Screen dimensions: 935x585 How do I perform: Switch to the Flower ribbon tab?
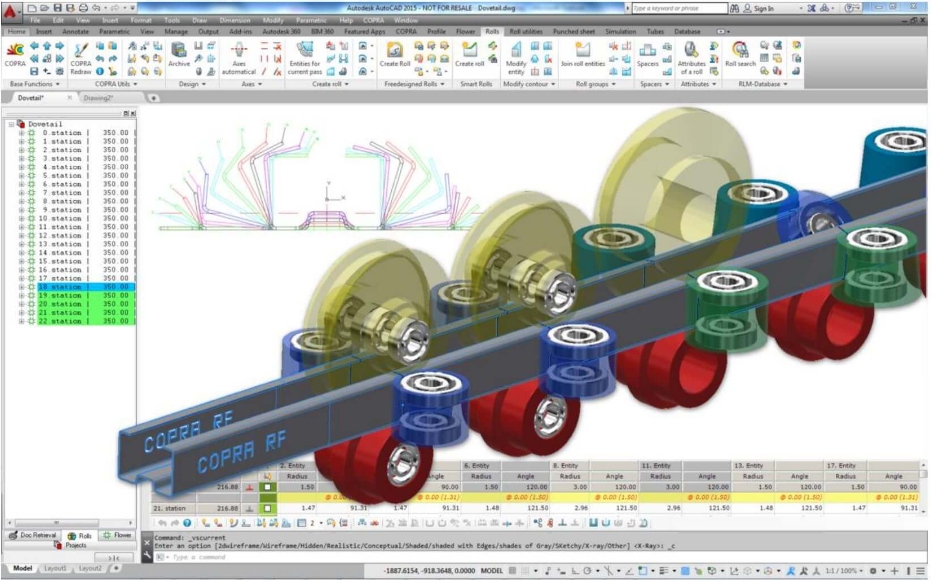click(465, 32)
